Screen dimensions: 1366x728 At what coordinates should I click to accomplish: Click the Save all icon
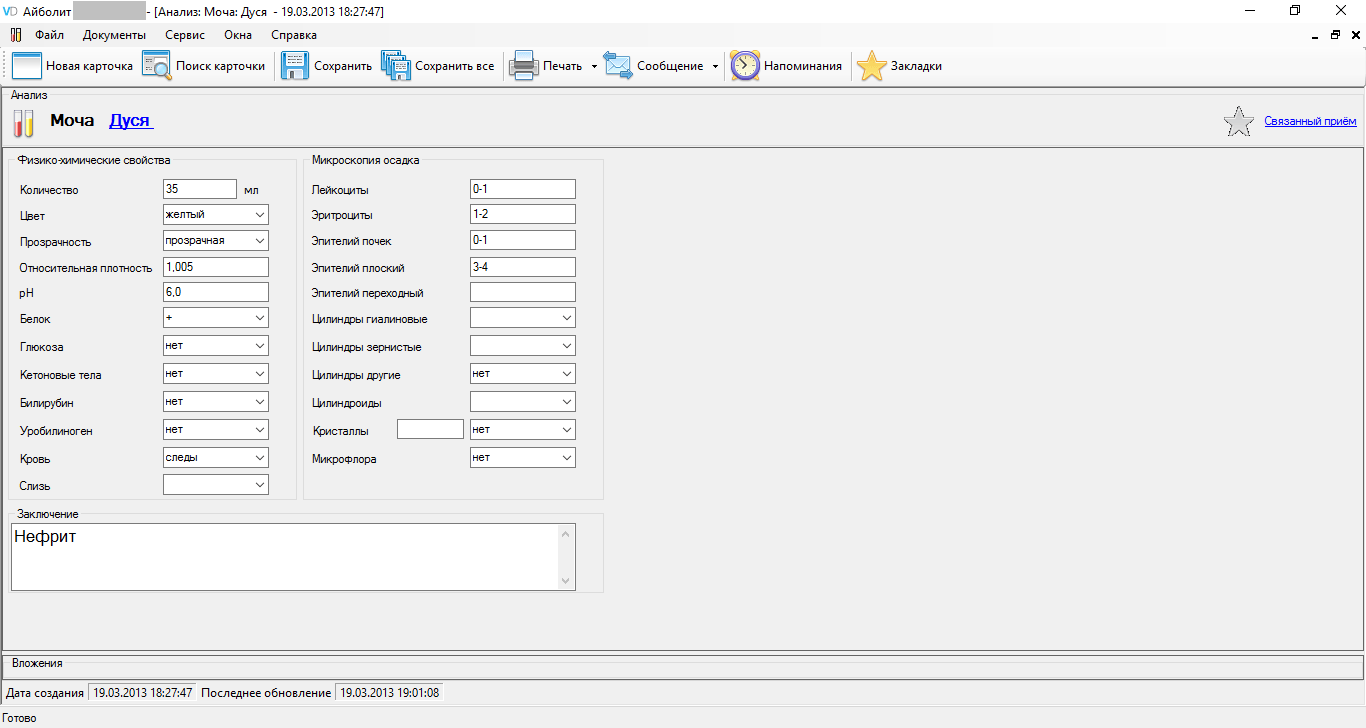point(396,66)
